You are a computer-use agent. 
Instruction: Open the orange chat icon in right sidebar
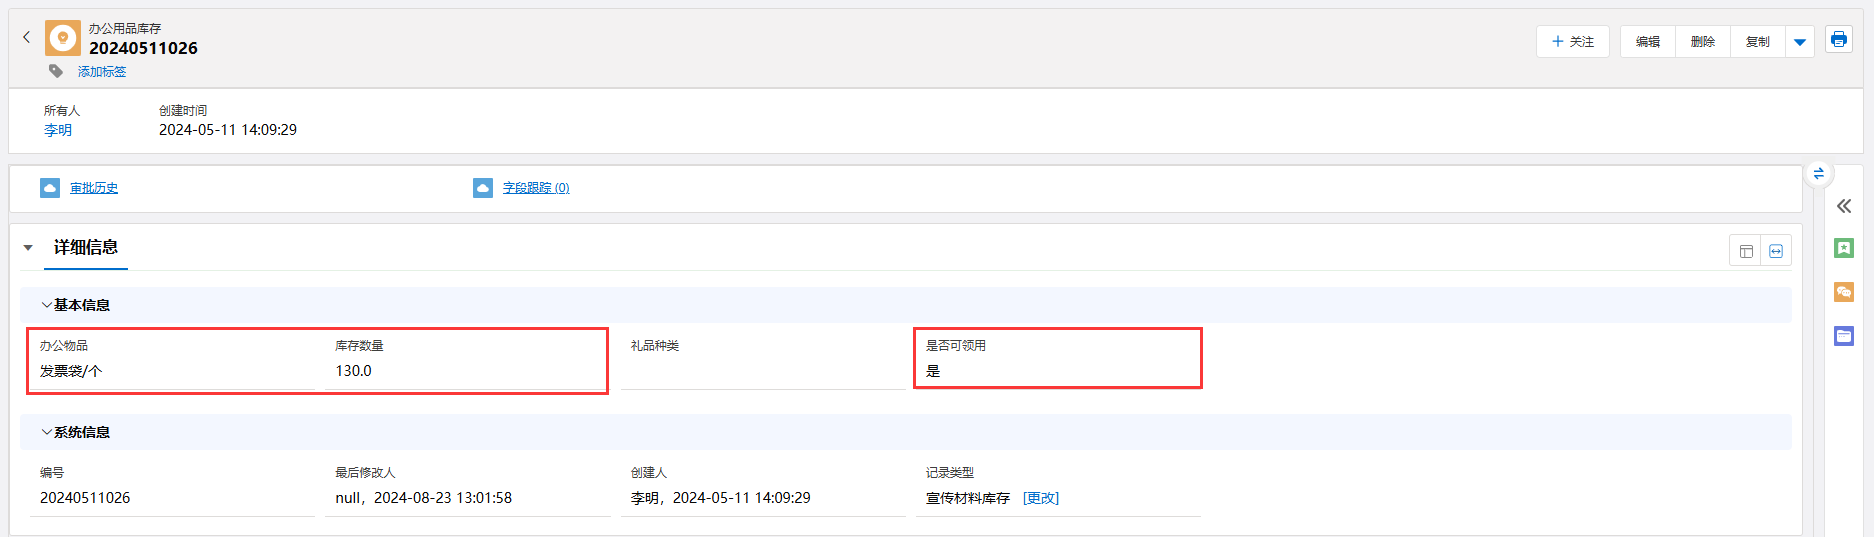pos(1844,292)
